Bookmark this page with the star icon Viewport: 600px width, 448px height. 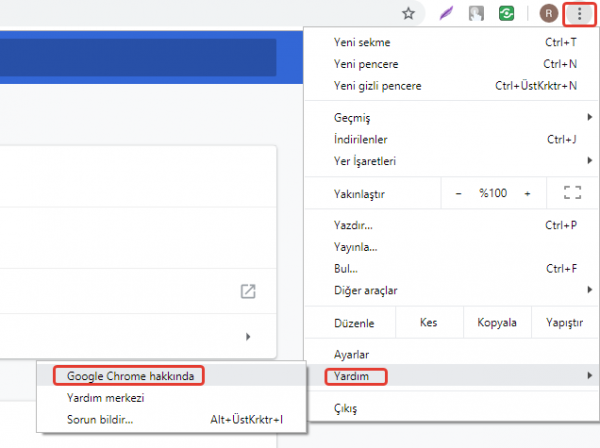tap(408, 14)
